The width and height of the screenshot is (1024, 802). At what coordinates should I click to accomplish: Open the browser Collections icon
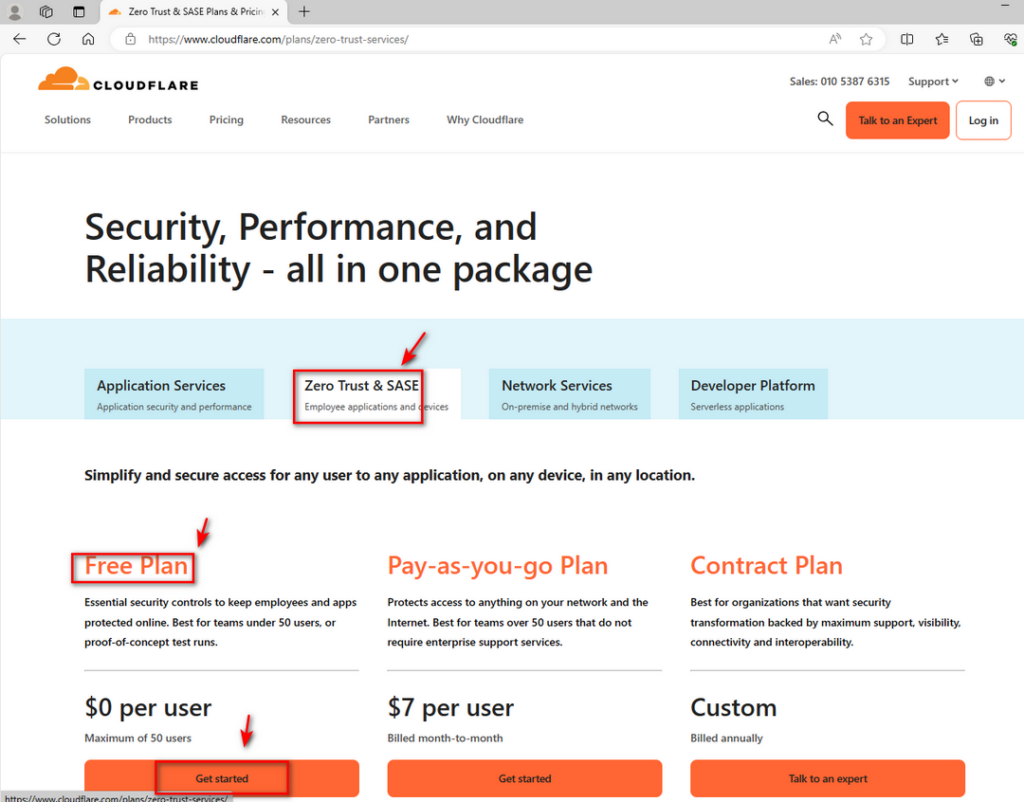pyautogui.click(x=976, y=39)
